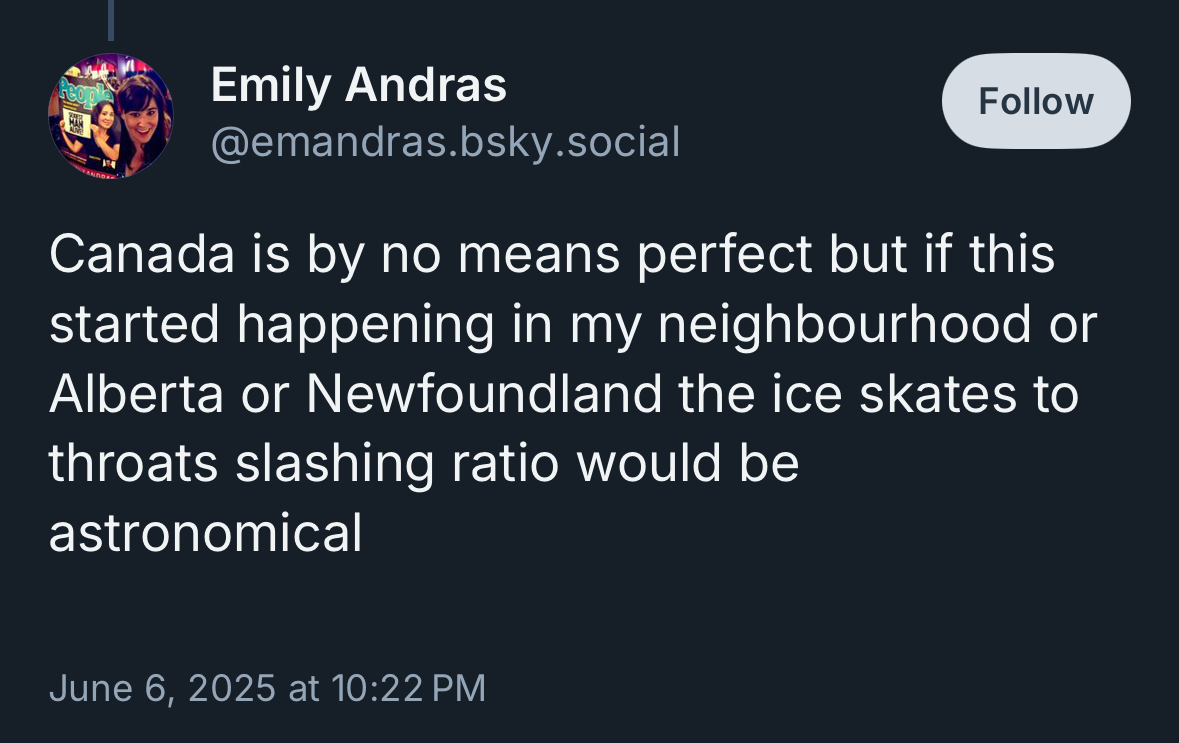The height and width of the screenshot is (743, 1179).
Task: Click the word "throats" in the post
Action: 133,464
